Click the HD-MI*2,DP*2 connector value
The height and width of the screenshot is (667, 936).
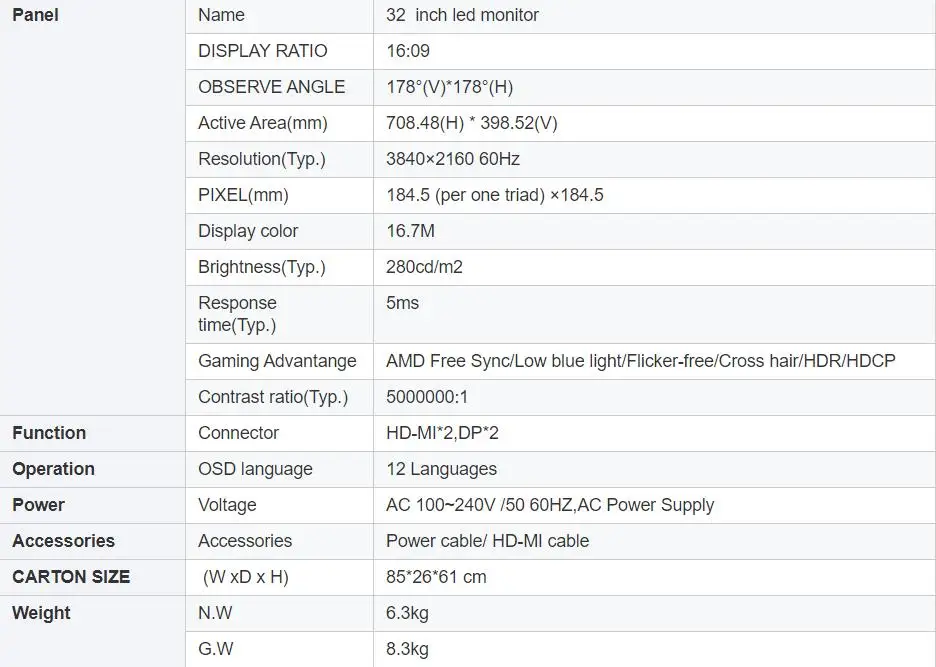point(444,433)
